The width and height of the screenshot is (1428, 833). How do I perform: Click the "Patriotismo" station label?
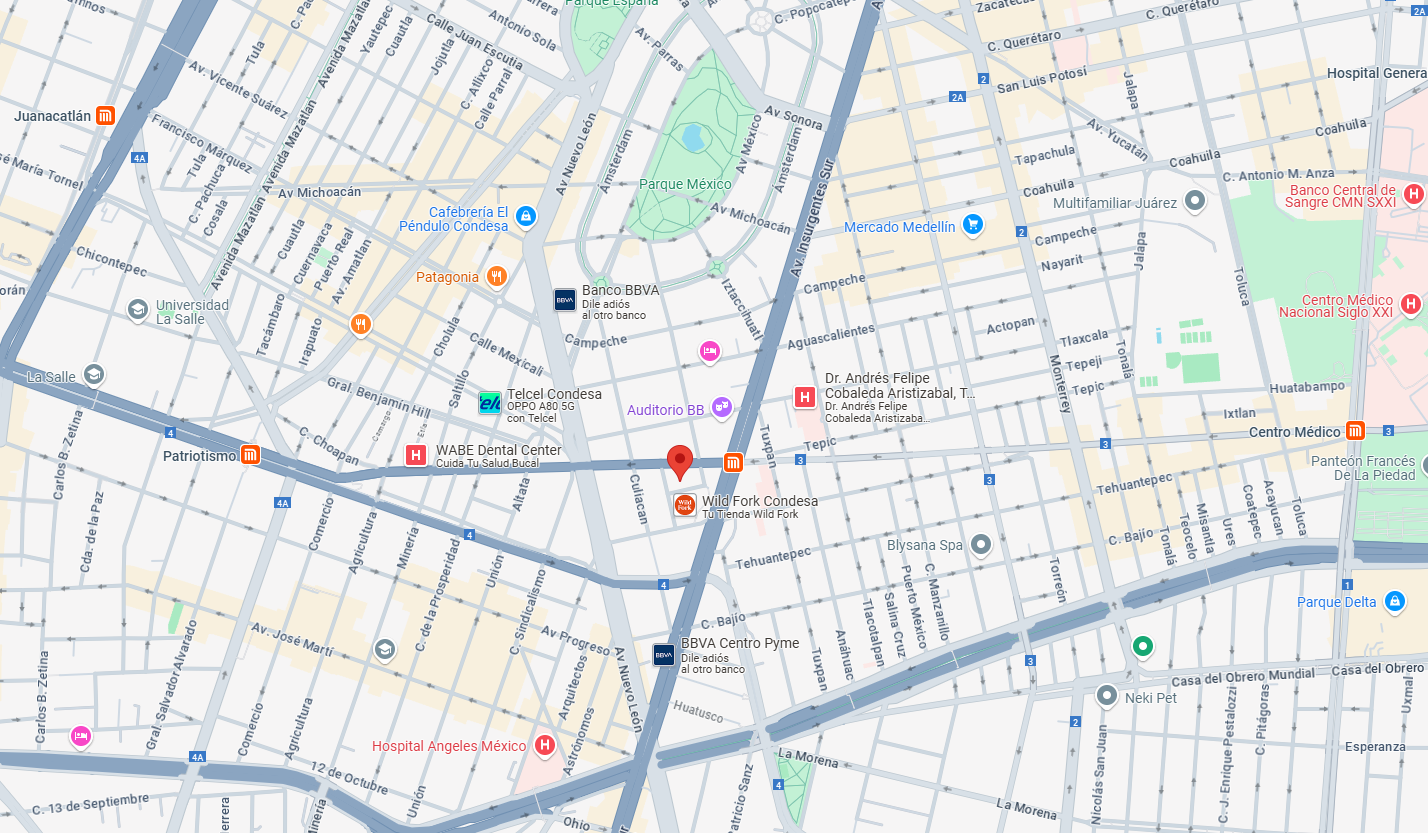200,456
